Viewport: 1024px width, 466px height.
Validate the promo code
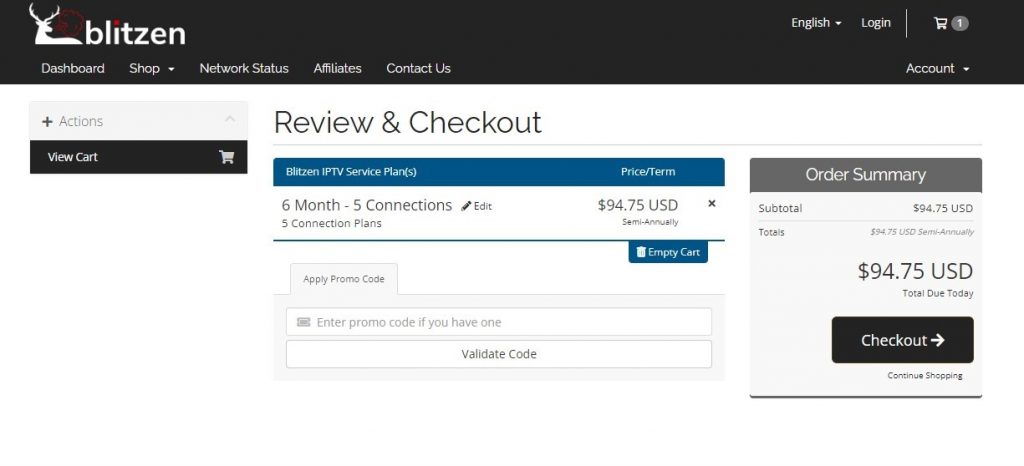[499, 354]
